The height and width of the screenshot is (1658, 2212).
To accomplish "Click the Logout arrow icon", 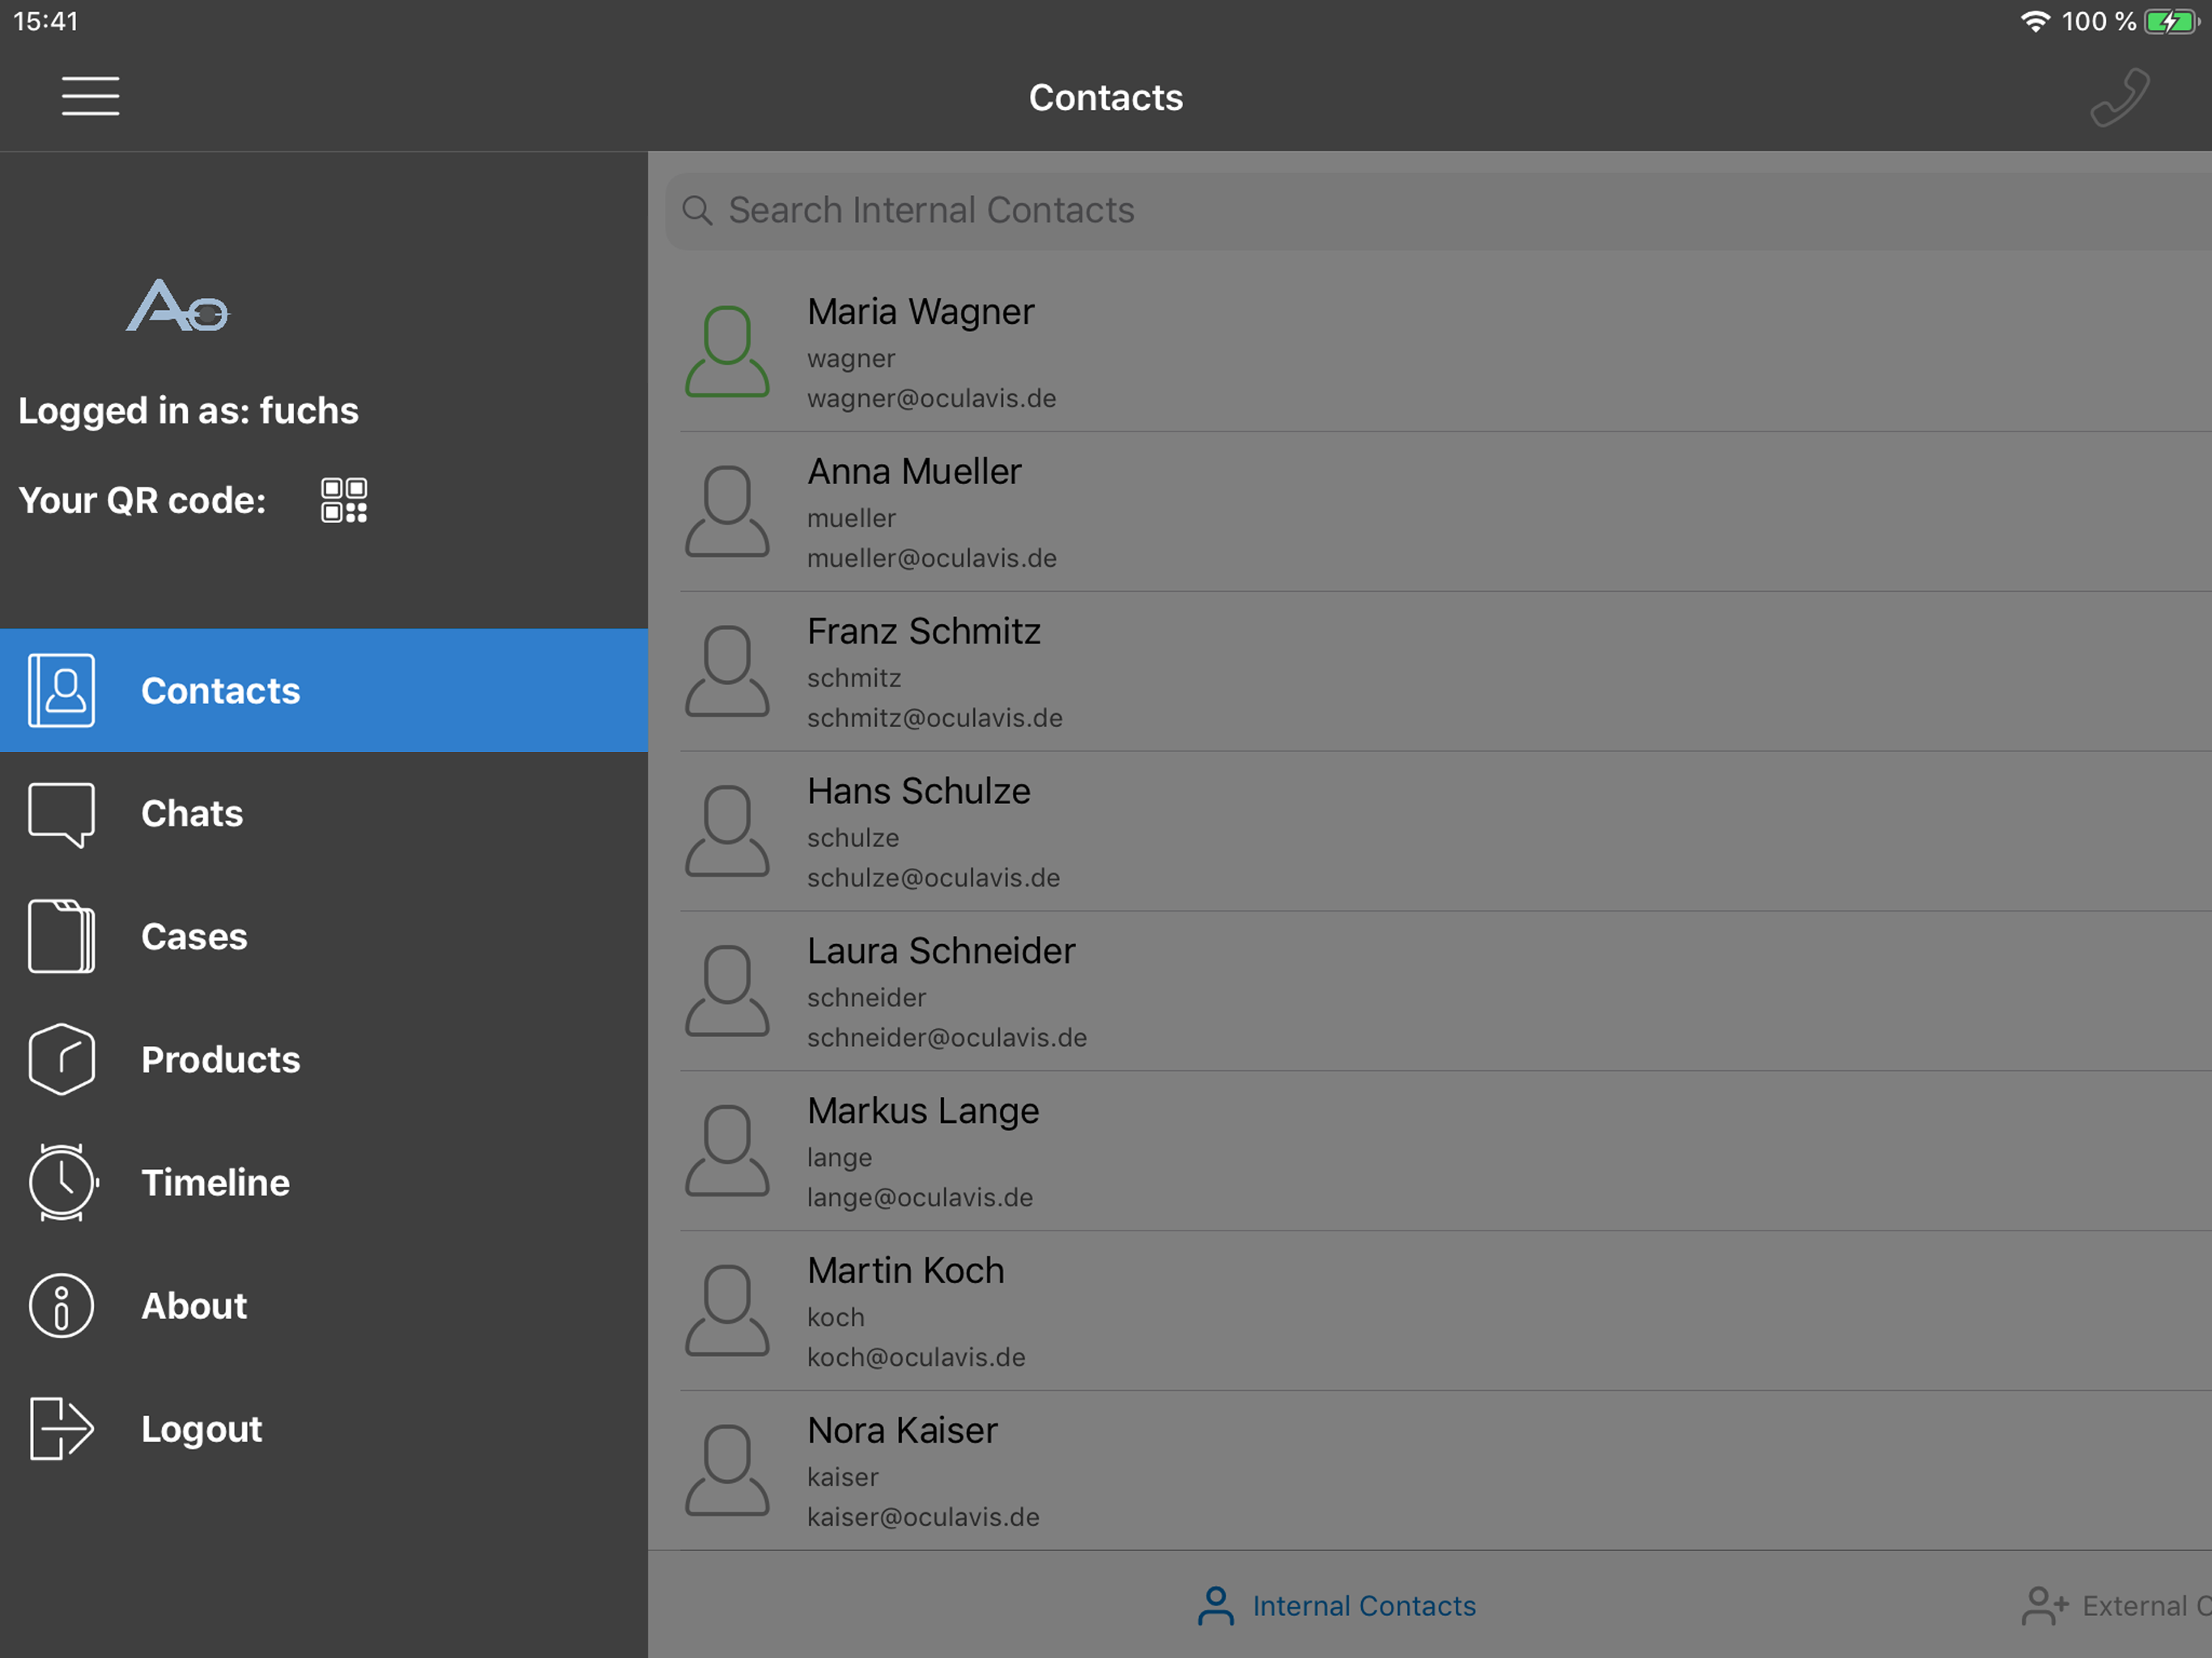I will (x=62, y=1428).
